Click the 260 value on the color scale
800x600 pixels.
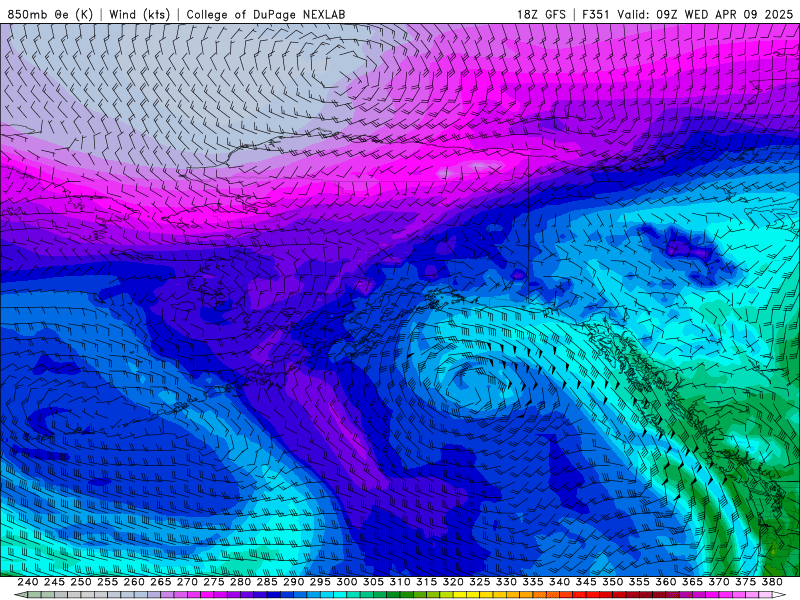tap(134, 582)
